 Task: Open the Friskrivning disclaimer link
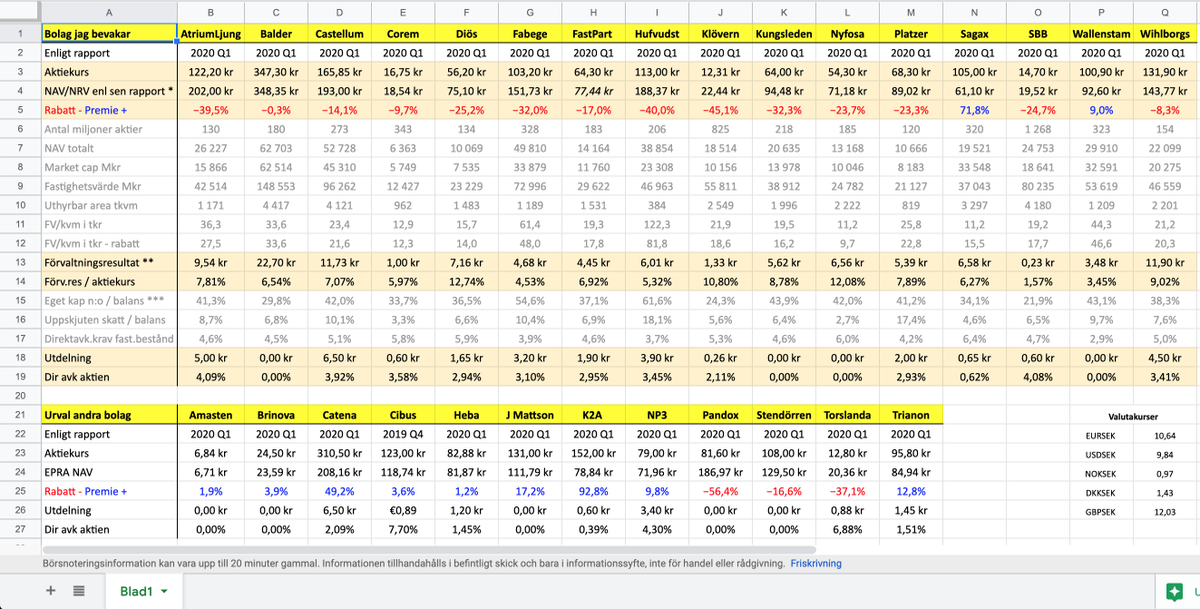pyautogui.click(x=815, y=563)
